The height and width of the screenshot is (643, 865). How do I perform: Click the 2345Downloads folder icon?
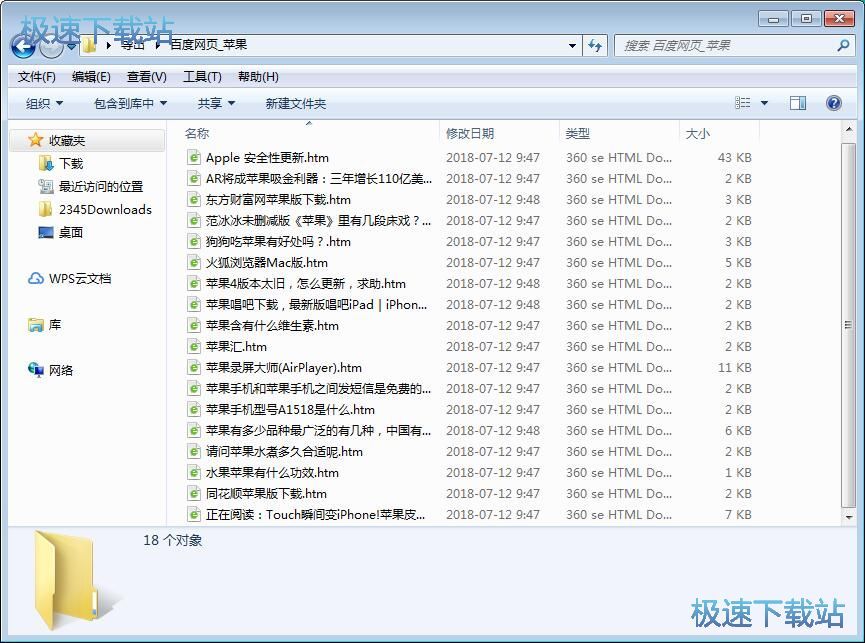point(46,210)
